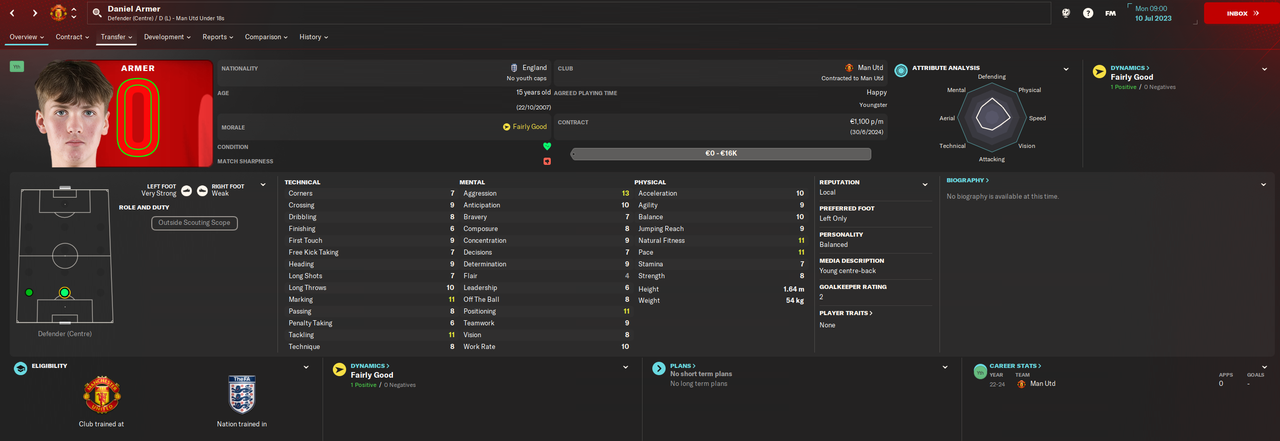
Task: Open the Player Traits link
Action: point(846,313)
